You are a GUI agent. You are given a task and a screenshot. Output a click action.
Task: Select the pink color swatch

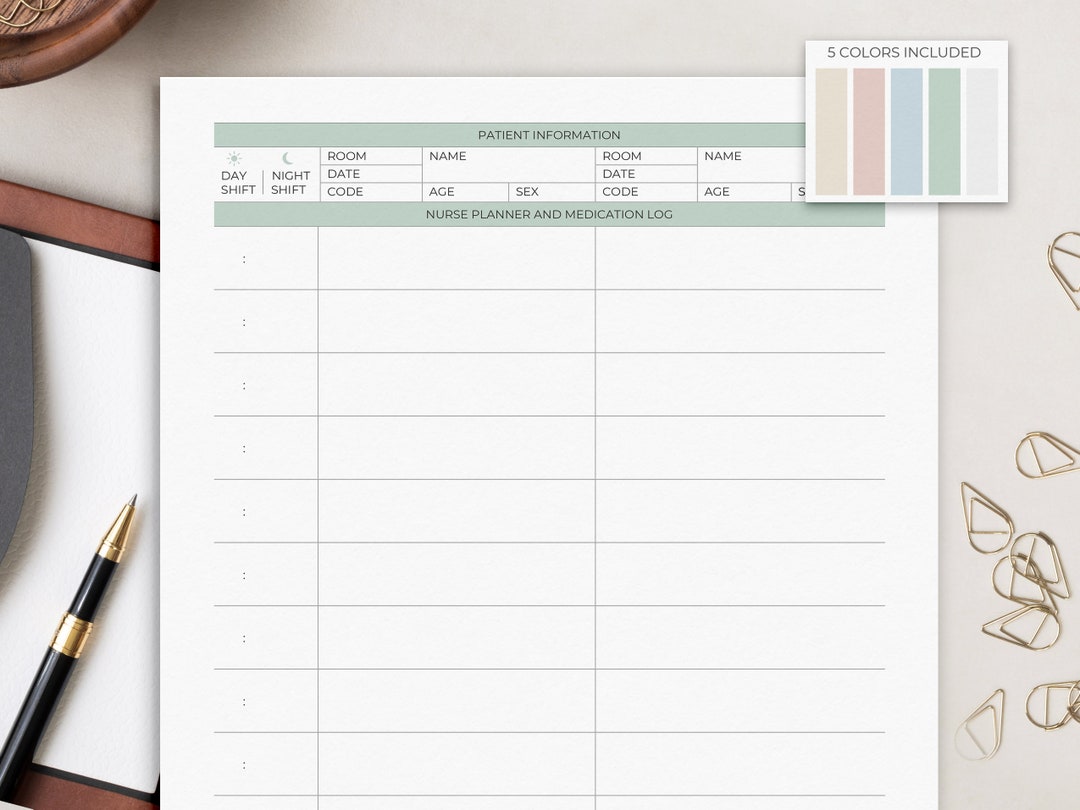(869, 132)
